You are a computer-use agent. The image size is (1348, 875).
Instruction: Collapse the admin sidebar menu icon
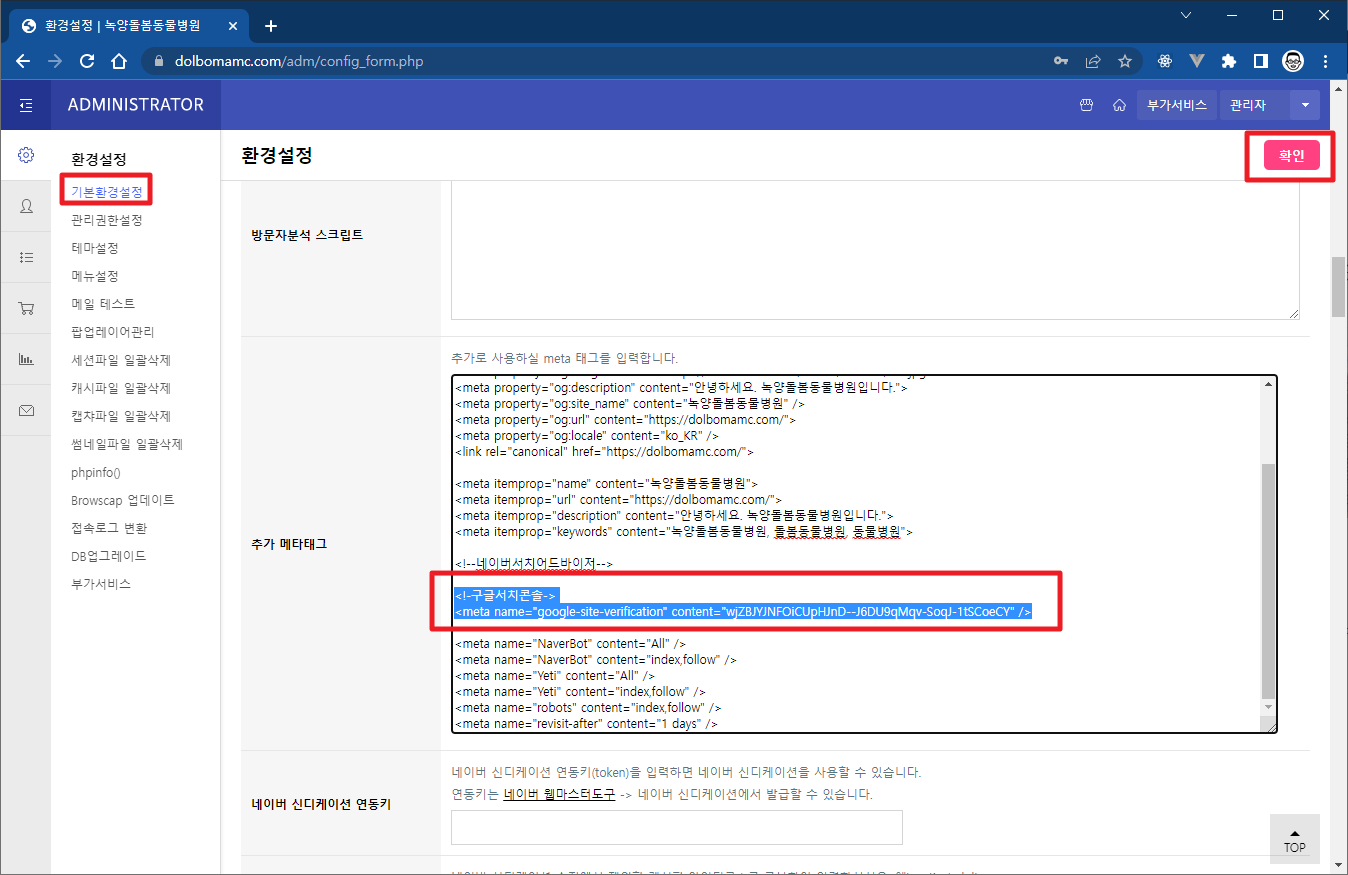(26, 105)
